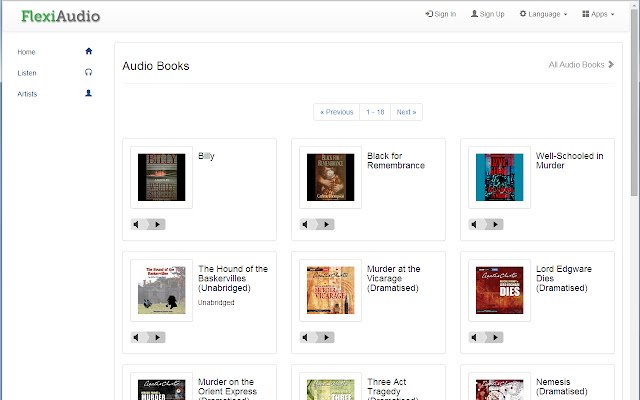The height and width of the screenshot is (400, 640).
Task: Go to the Next page
Action: [x=406, y=112]
